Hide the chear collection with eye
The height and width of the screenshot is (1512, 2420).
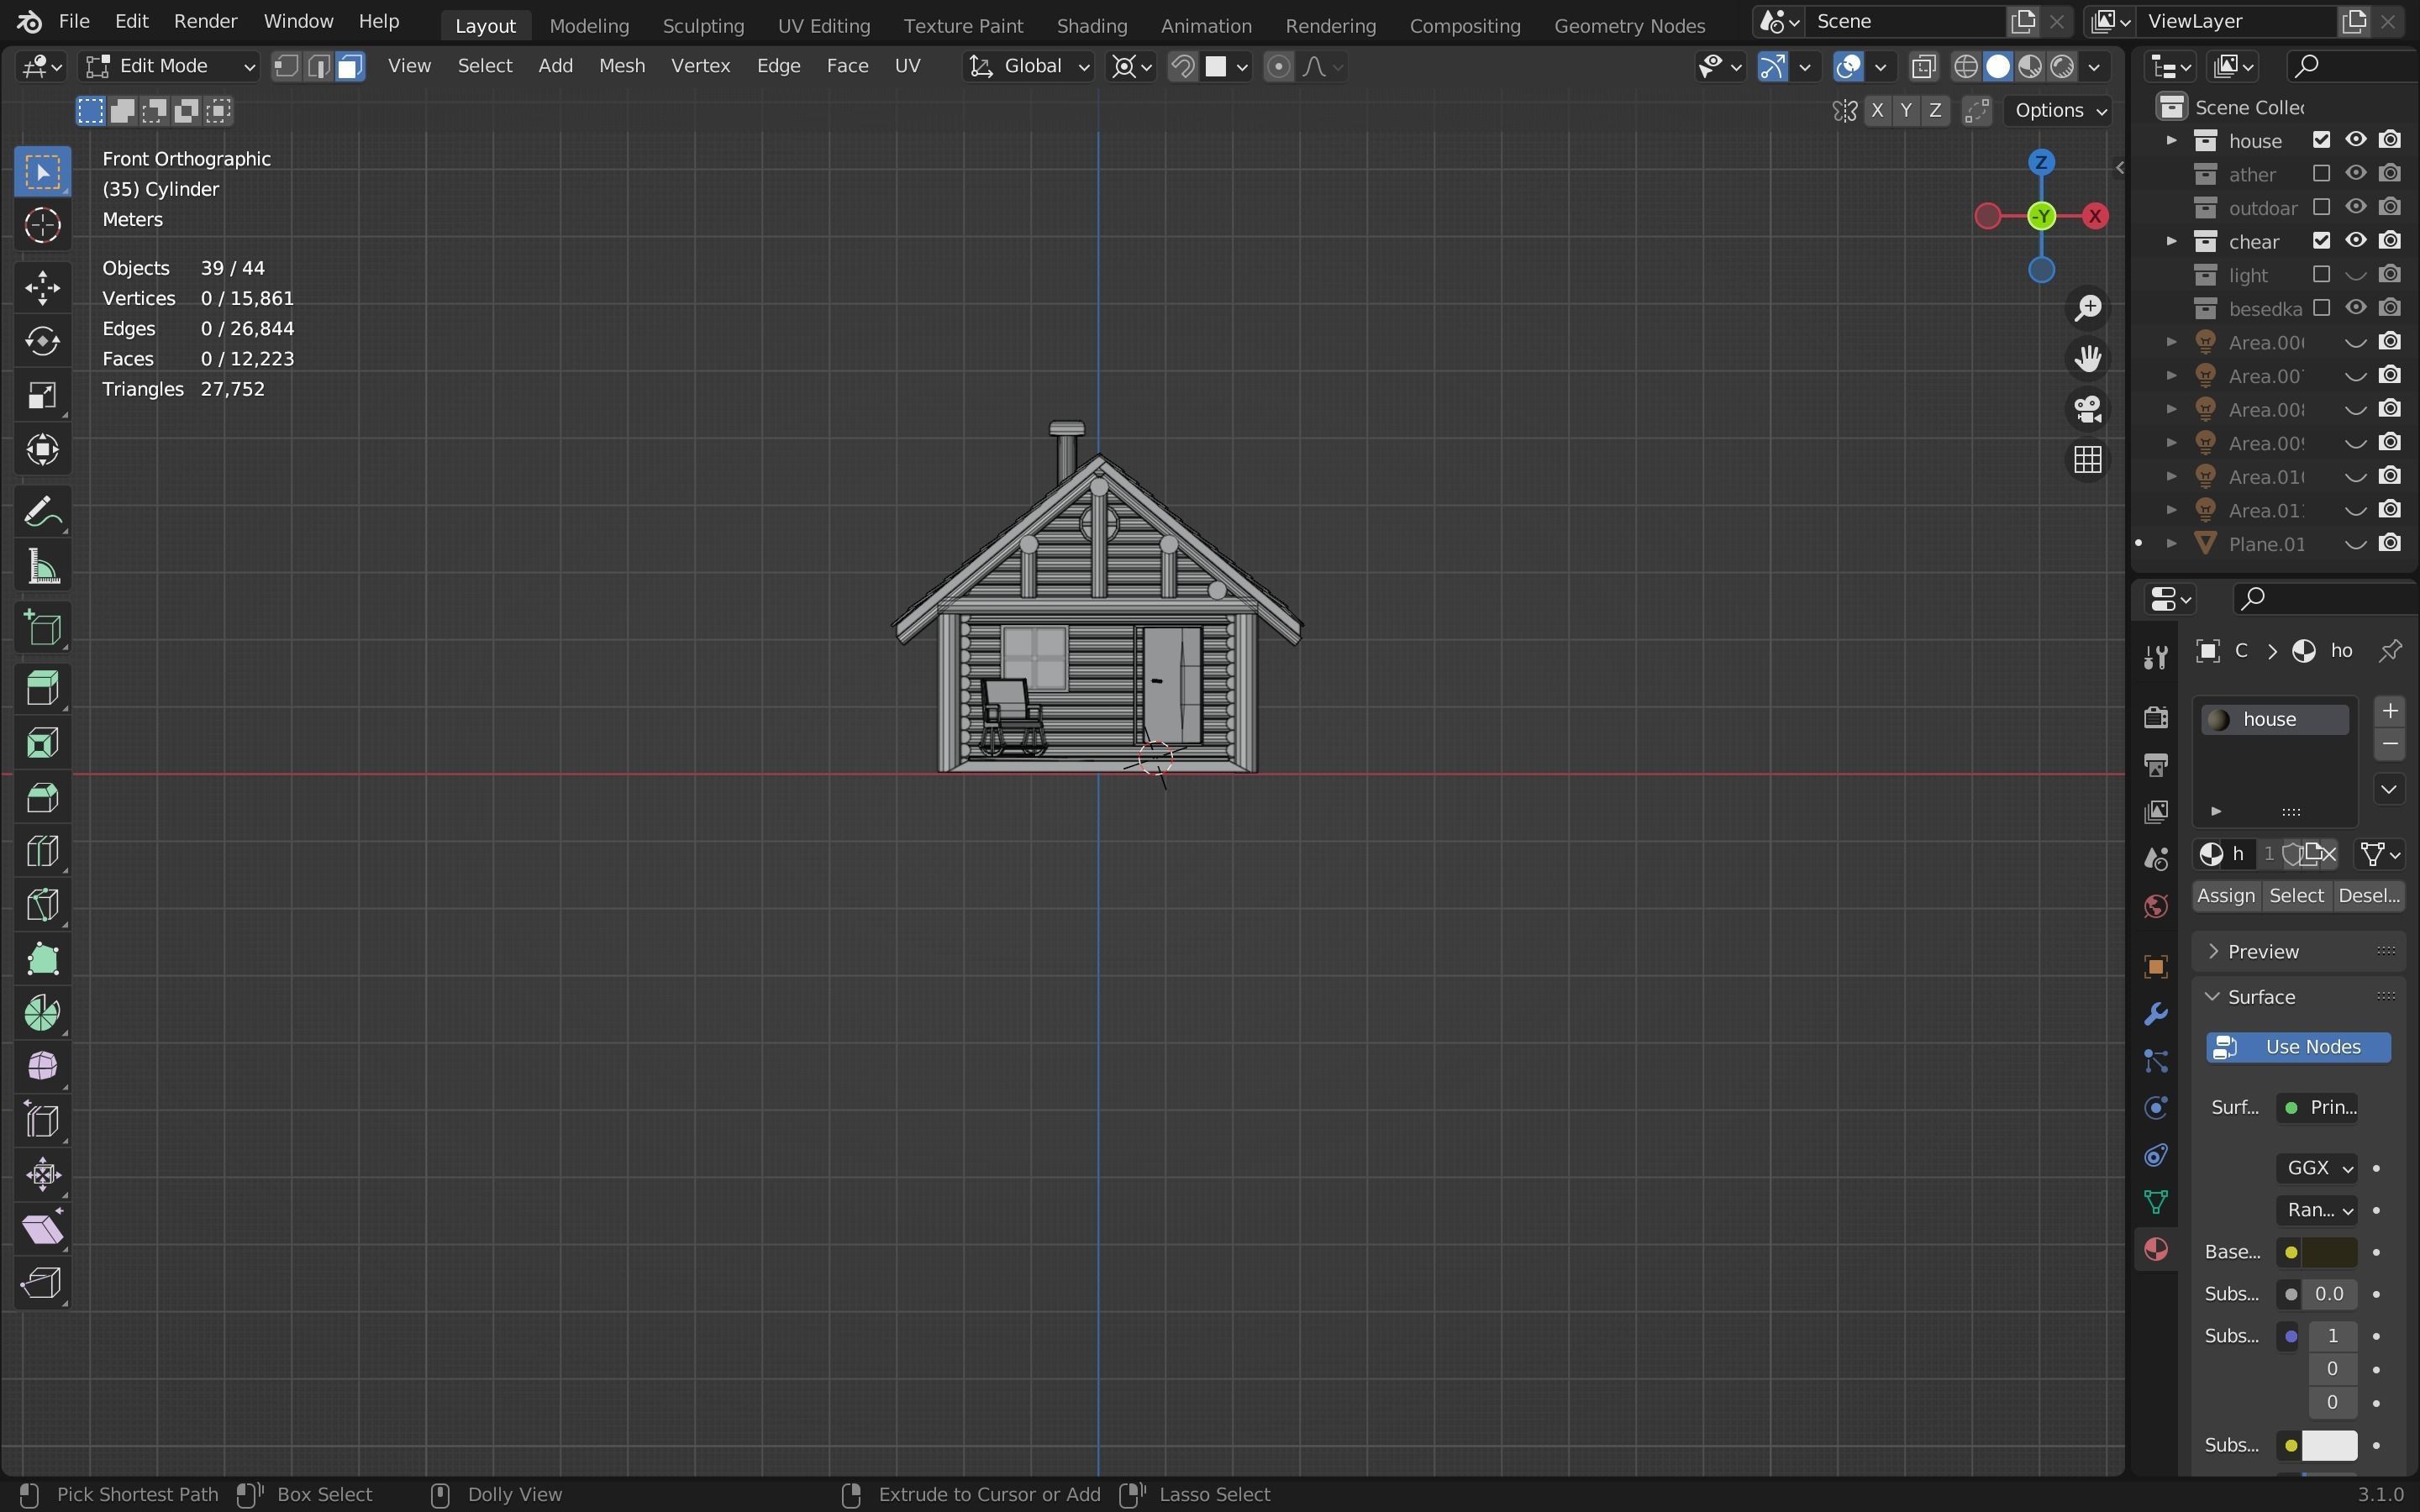tap(2355, 241)
